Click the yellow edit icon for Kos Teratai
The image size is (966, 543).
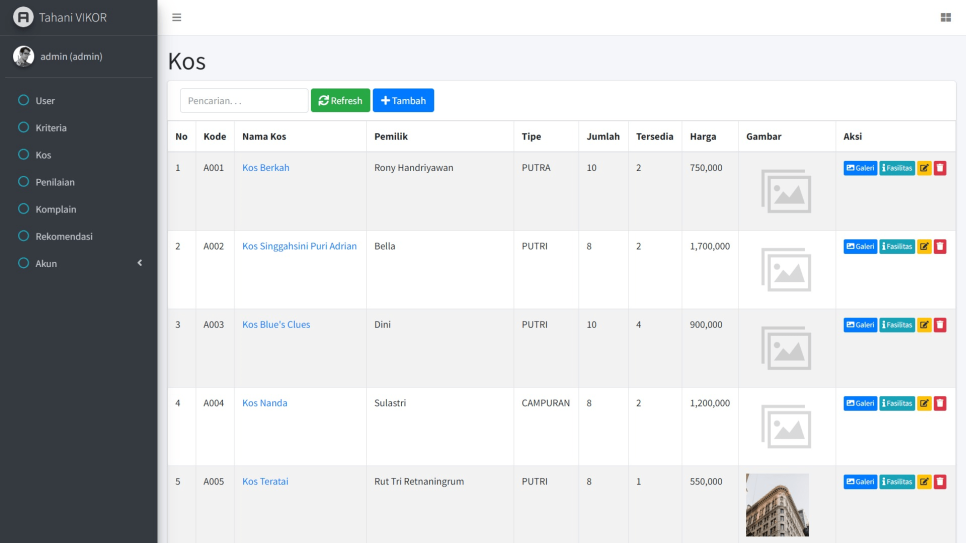[924, 482]
